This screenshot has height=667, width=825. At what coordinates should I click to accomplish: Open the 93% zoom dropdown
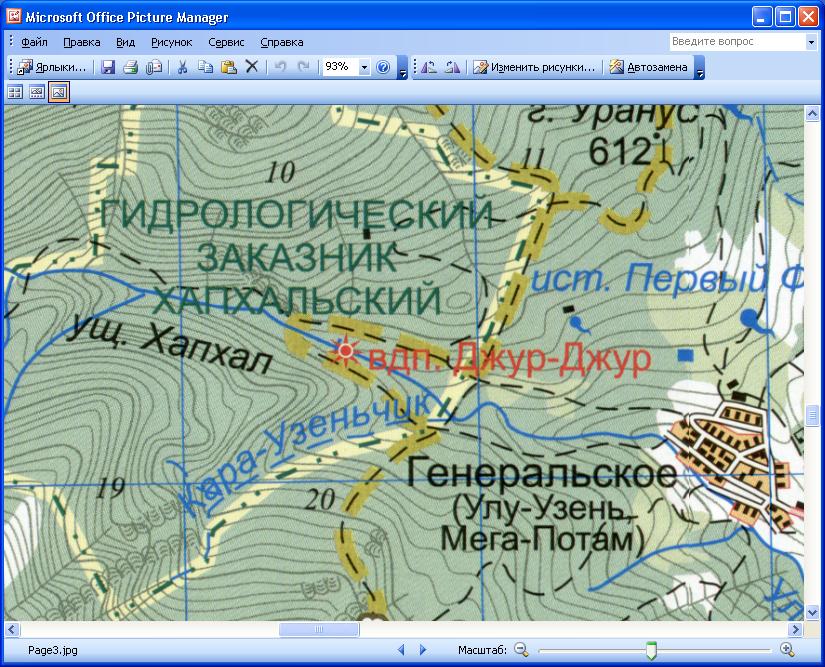coord(364,67)
